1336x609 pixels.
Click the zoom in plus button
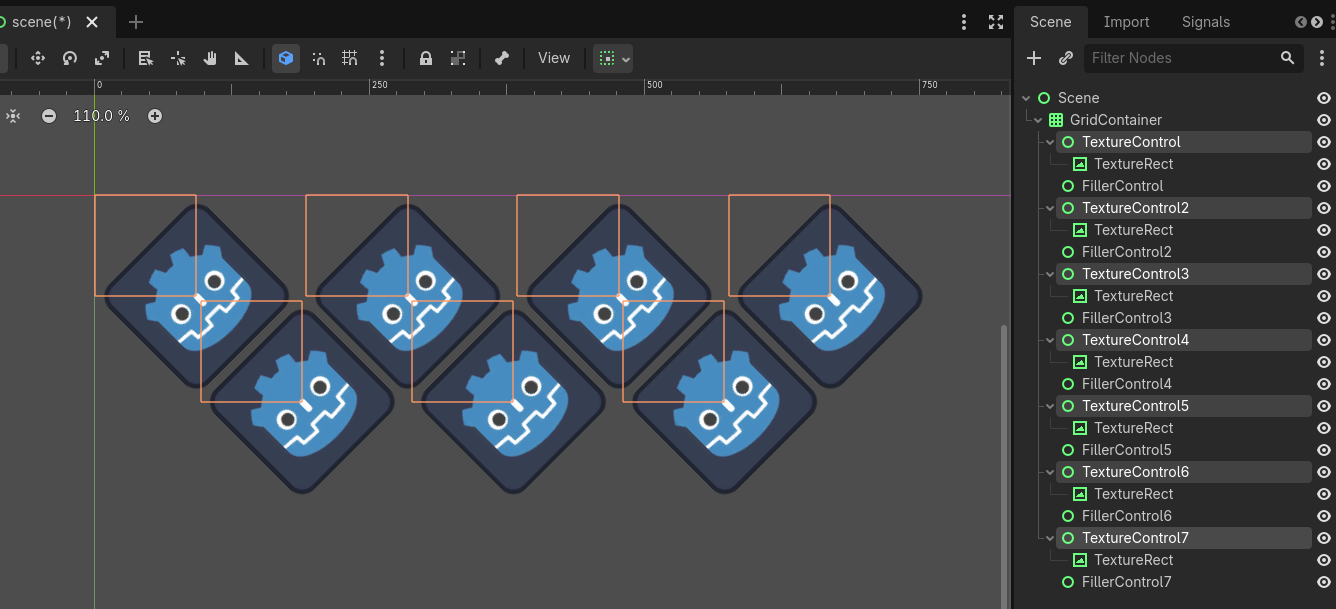click(x=155, y=116)
